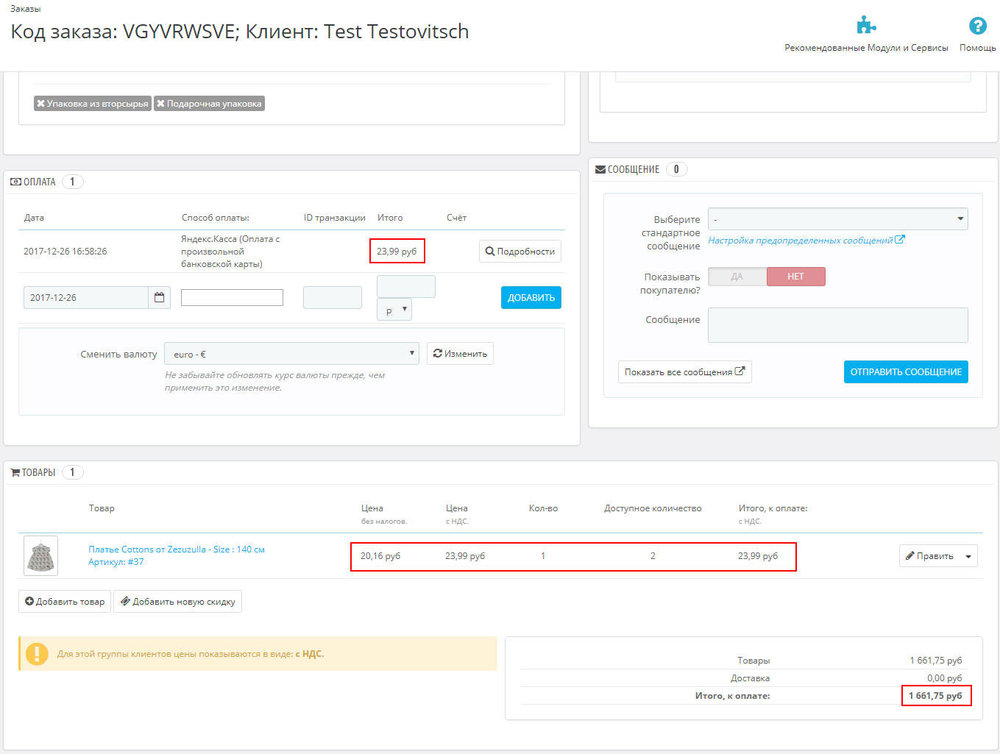This screenshot has height=754, width=1000.
Task: Click the Изменить currency button
Action: pos(460,353)
